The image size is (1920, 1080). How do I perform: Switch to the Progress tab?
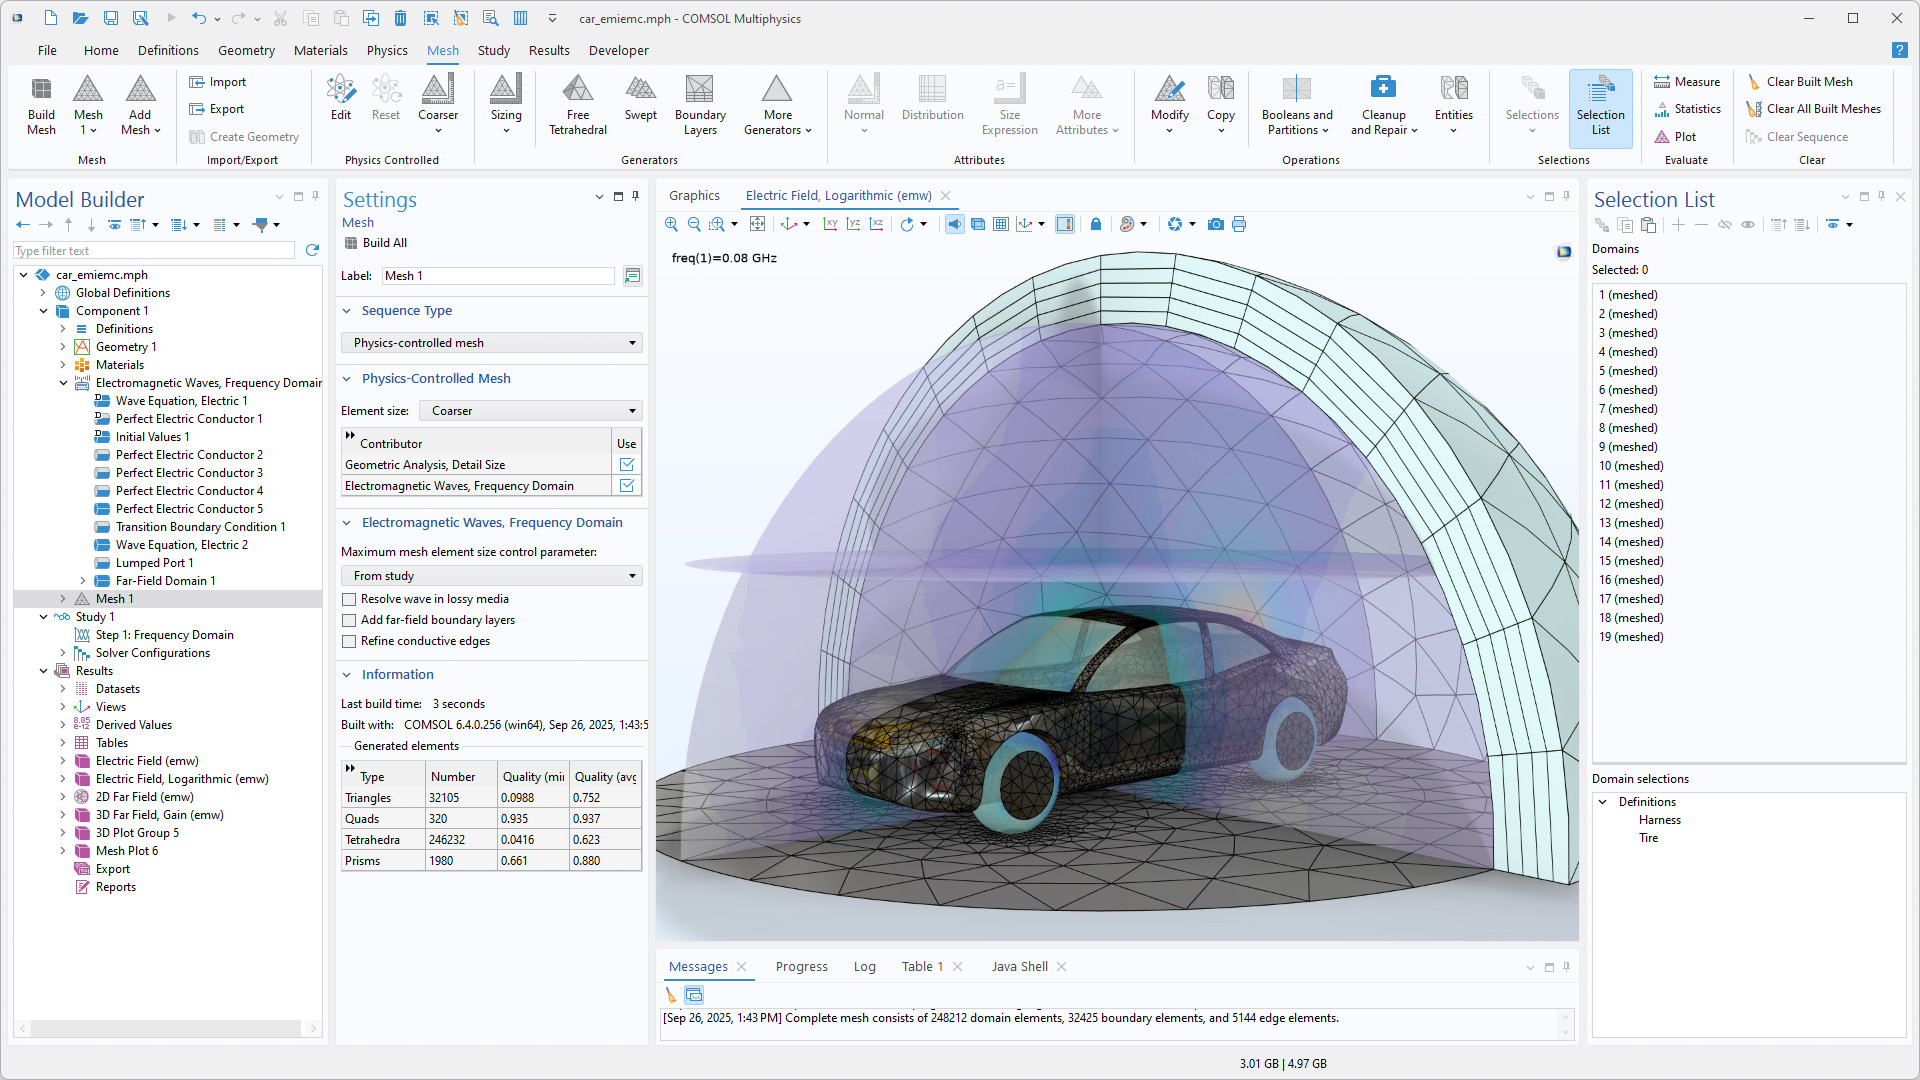pos(801,966)
